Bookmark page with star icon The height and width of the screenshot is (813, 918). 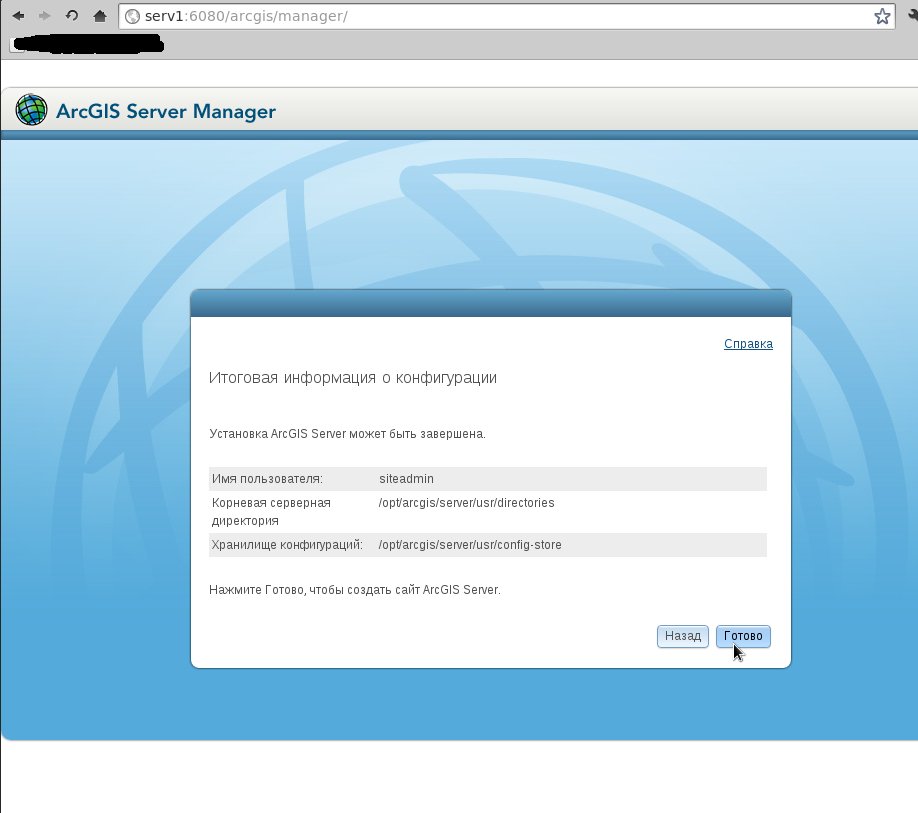pyautogui.click(x=882, y=16)
